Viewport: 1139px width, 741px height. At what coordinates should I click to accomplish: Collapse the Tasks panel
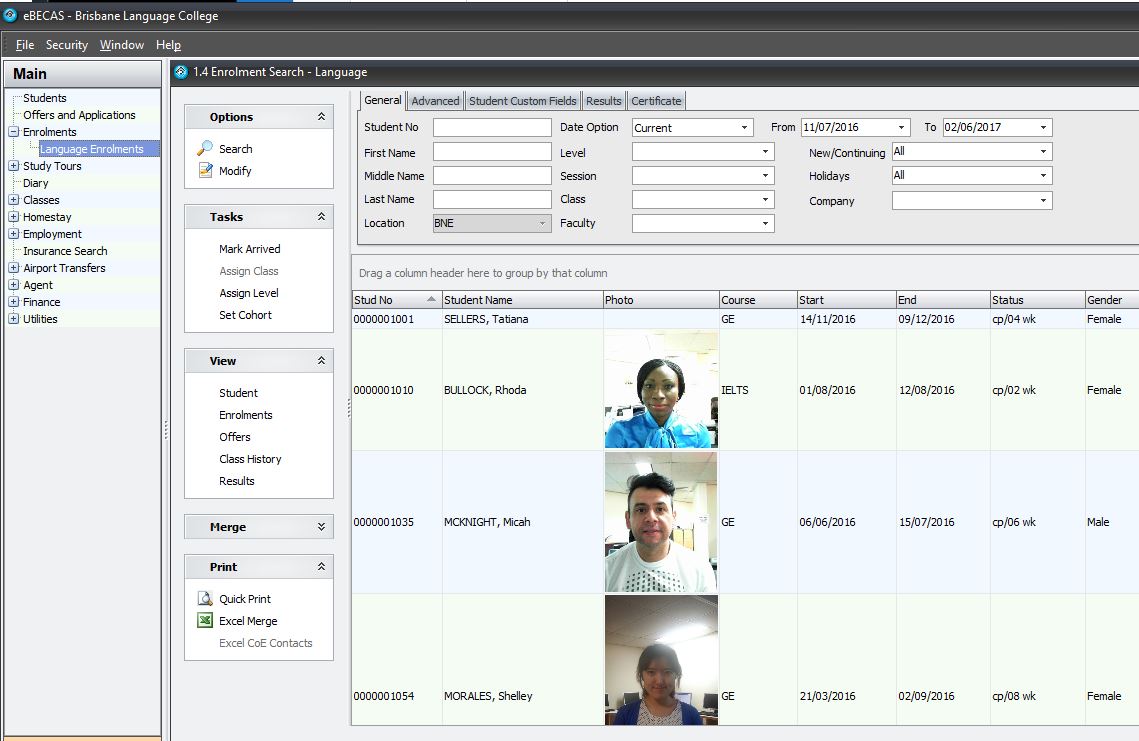pyautogui.click(x=321, y=216)
